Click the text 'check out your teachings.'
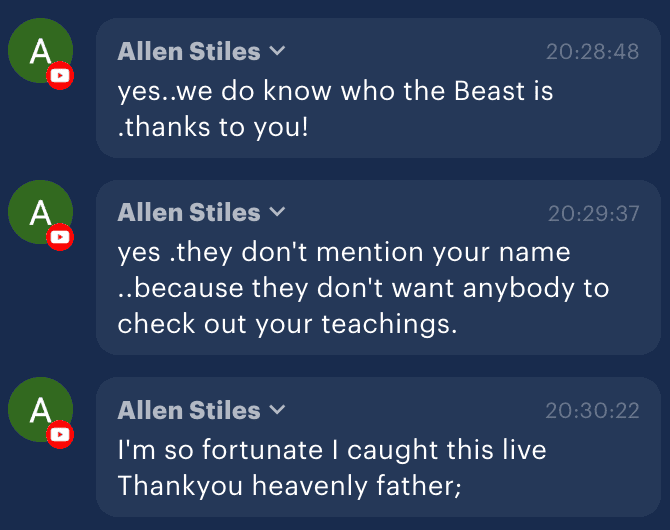 tap(287, 324)
